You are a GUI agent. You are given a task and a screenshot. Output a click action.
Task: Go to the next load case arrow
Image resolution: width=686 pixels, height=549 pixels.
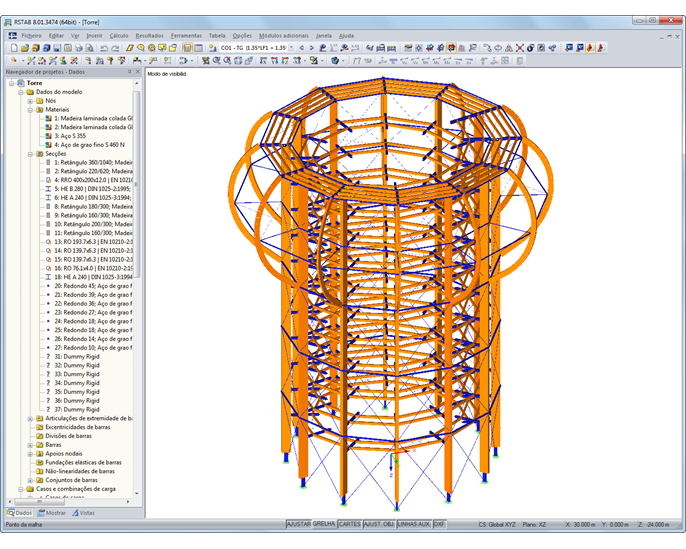[312, 48]
